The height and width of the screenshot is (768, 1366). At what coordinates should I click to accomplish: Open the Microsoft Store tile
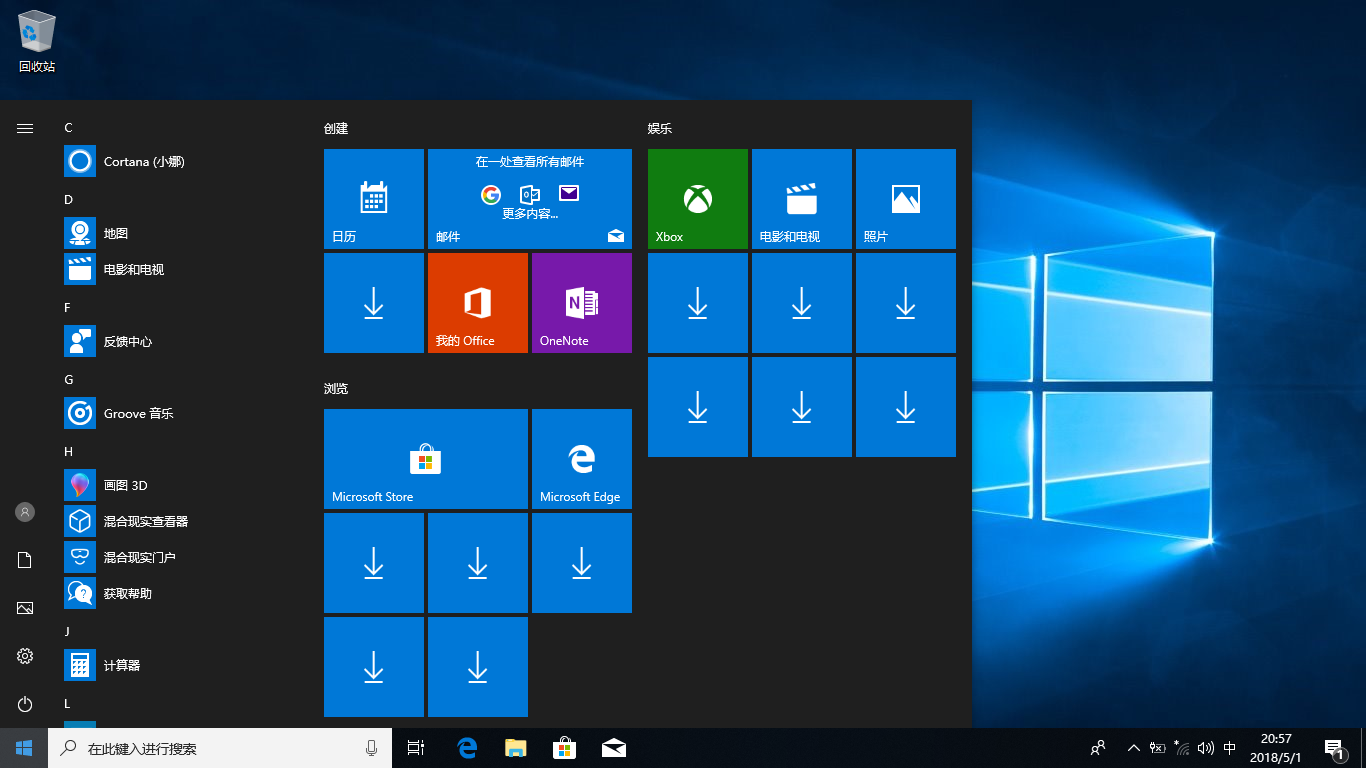tap(425, 459)
